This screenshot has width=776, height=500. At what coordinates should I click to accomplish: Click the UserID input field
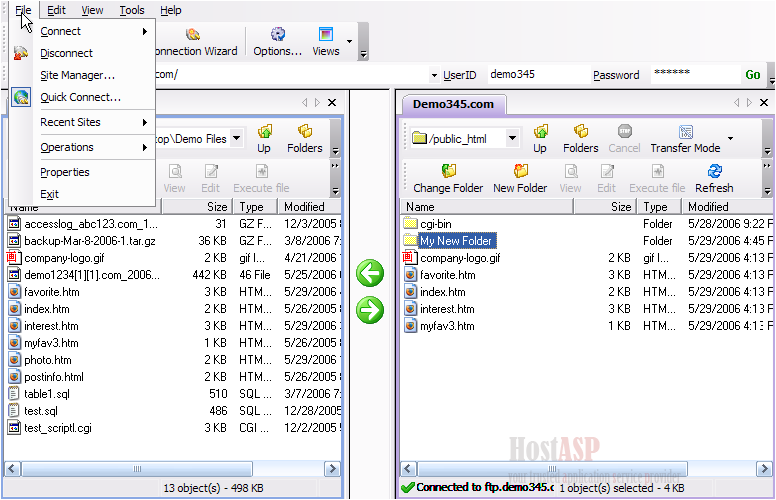[537, 74]
